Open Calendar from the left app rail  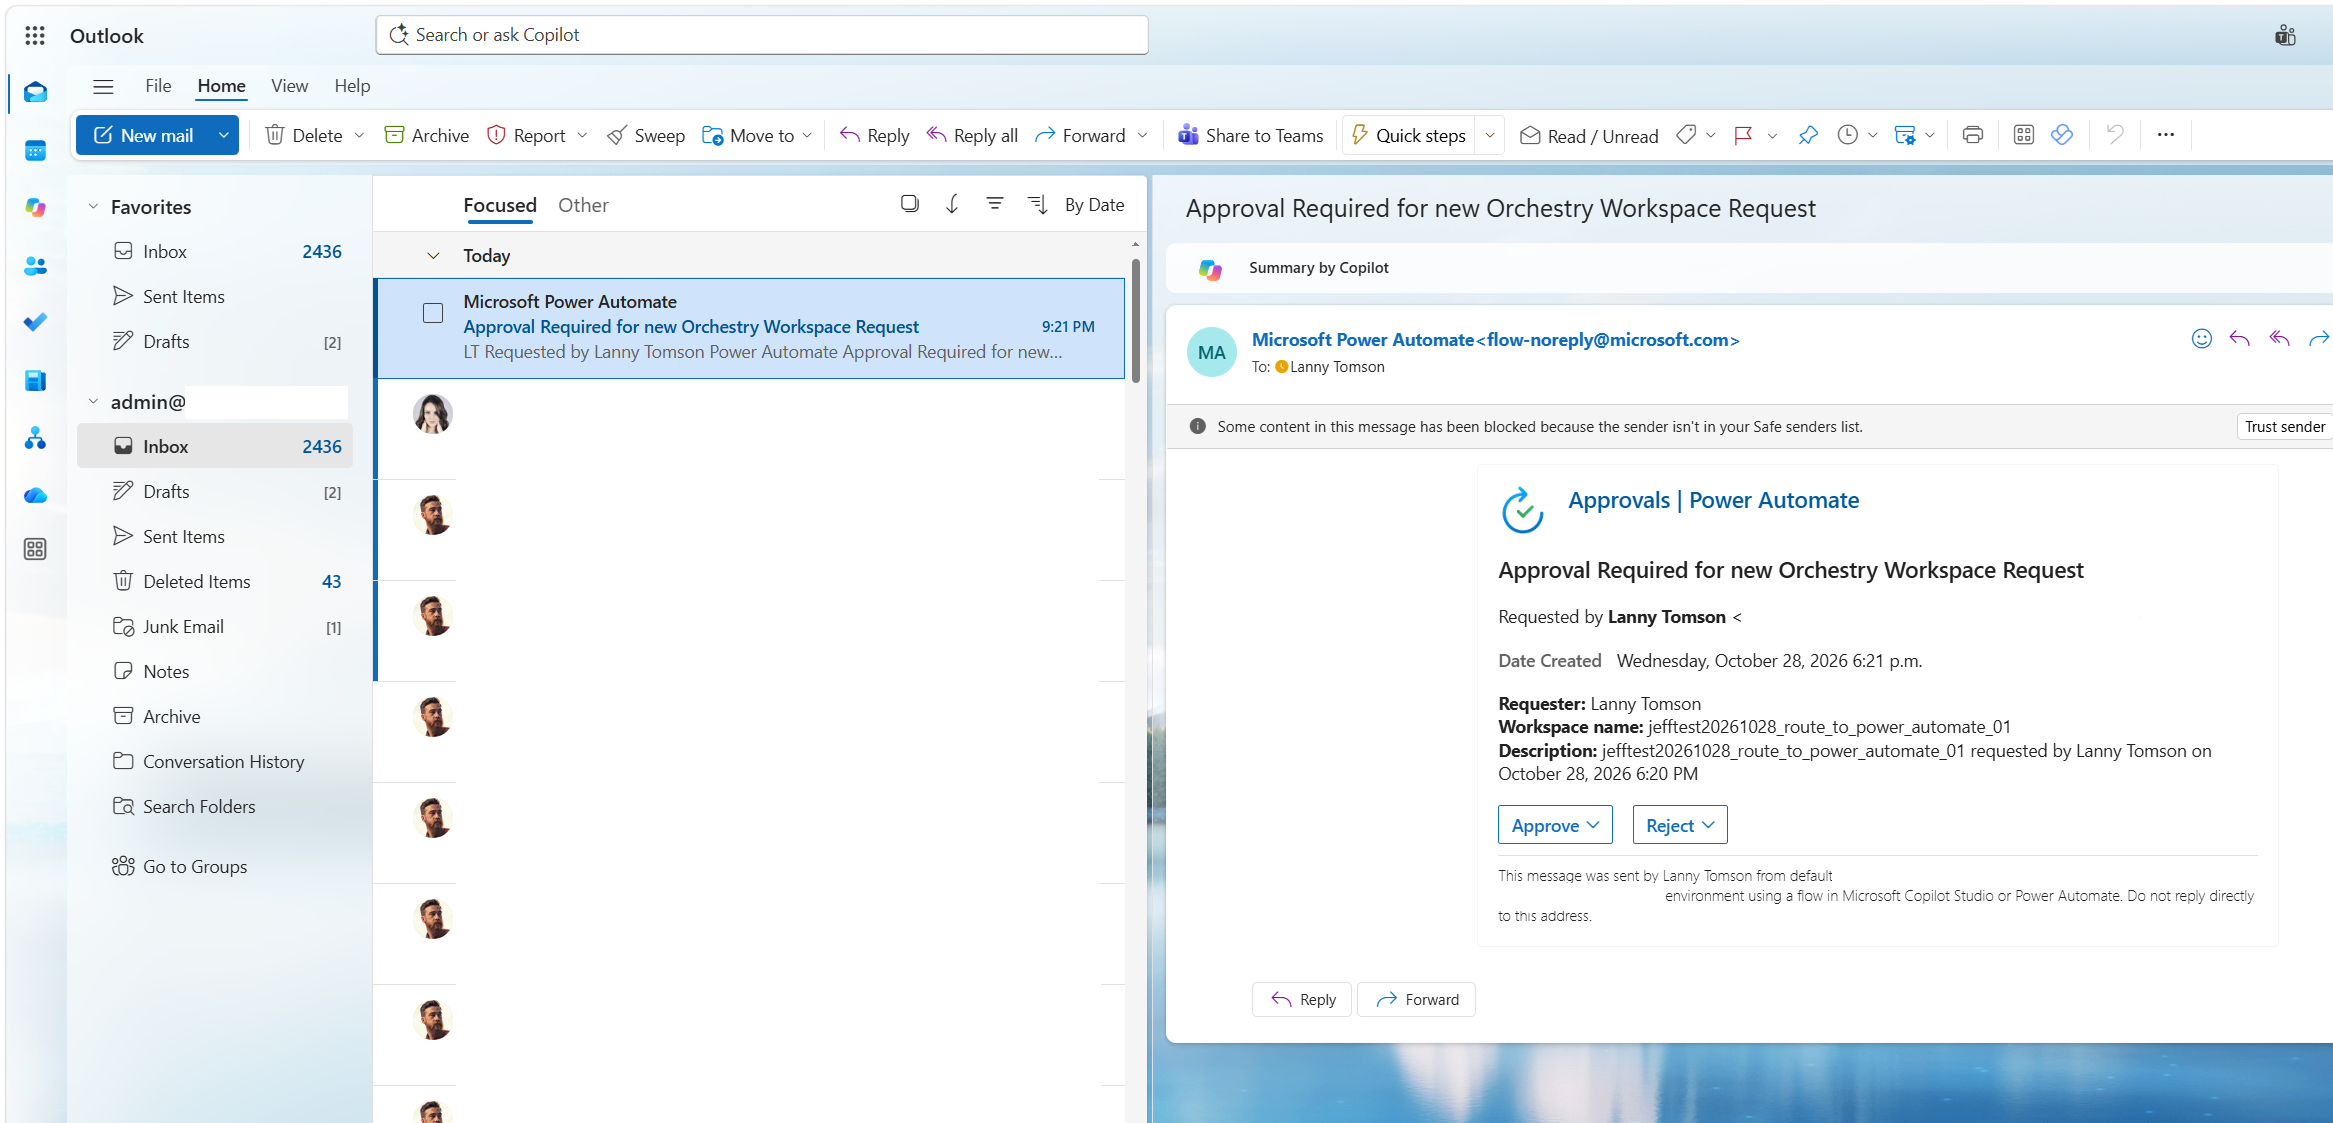(35, 151)
